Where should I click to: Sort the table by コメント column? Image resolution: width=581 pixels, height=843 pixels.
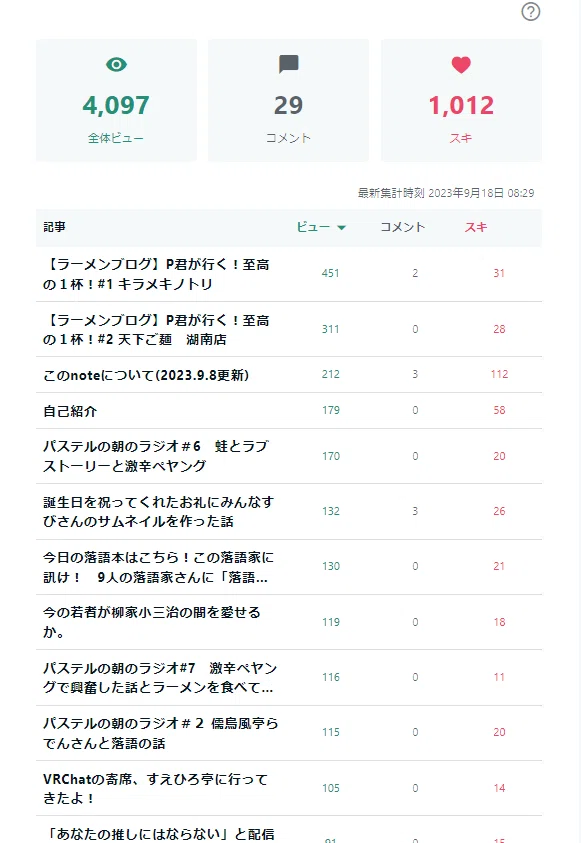click(403, 227)
